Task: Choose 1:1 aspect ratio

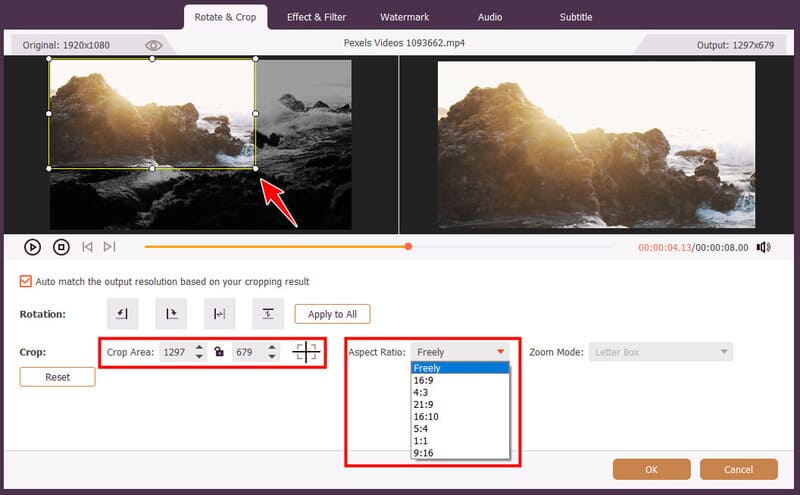Action: tap(460, 441)
